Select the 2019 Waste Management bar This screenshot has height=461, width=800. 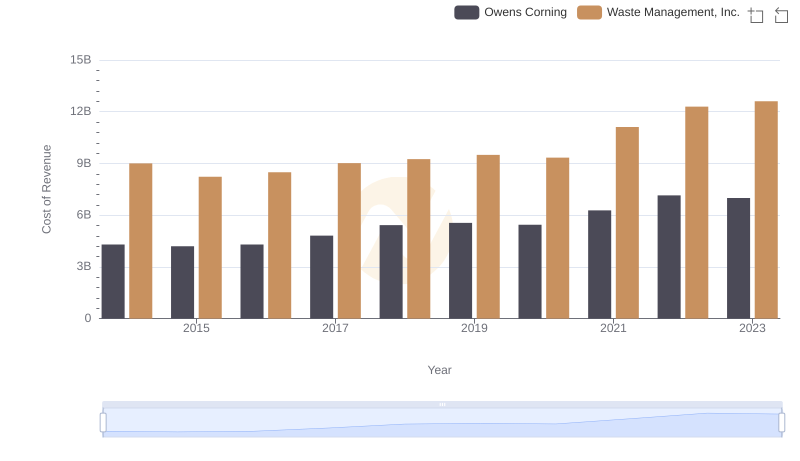tap(488, 237)
